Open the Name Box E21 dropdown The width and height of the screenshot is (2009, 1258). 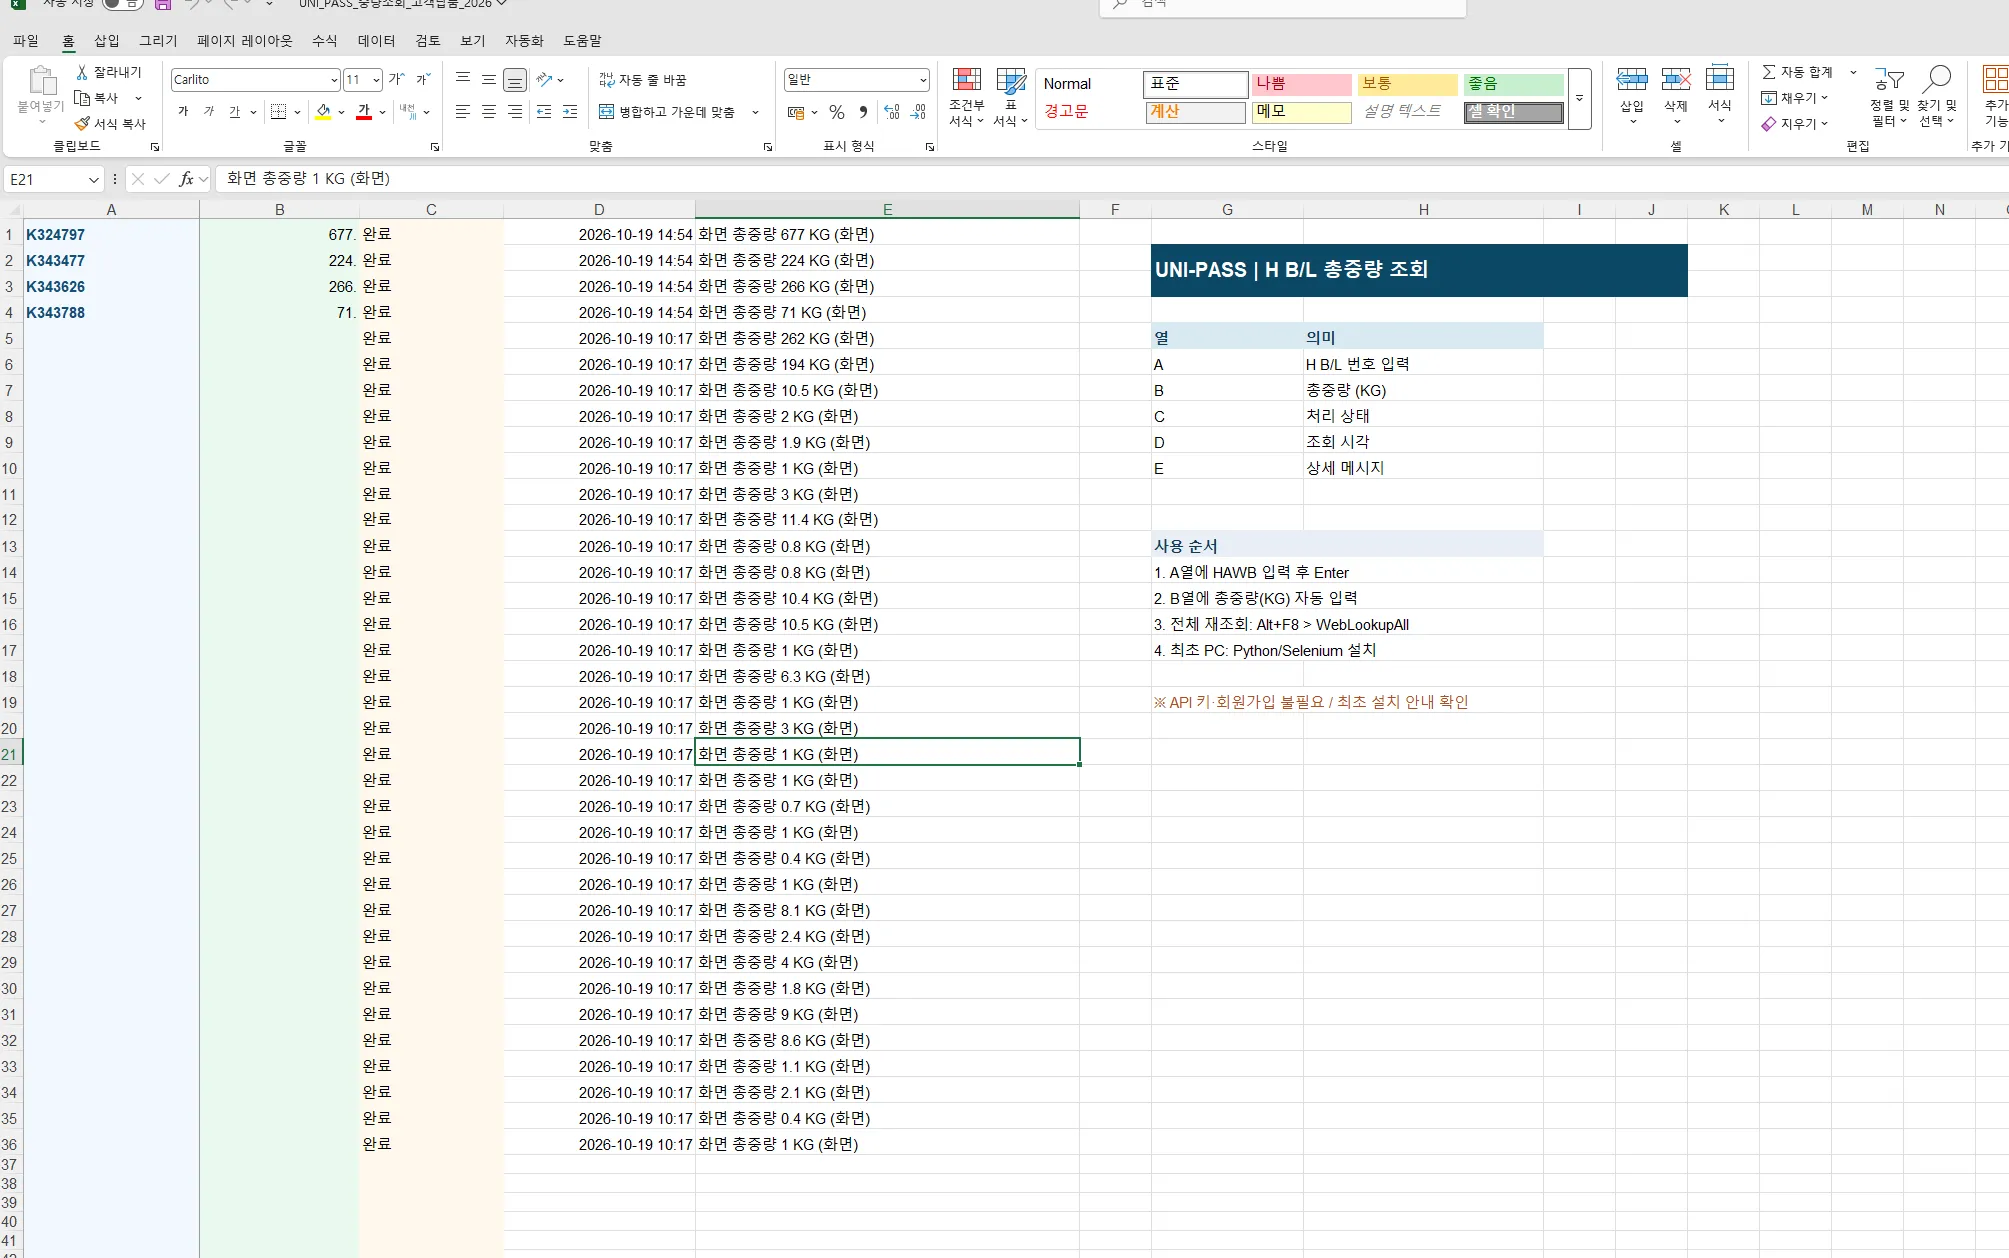click(93, 180)
